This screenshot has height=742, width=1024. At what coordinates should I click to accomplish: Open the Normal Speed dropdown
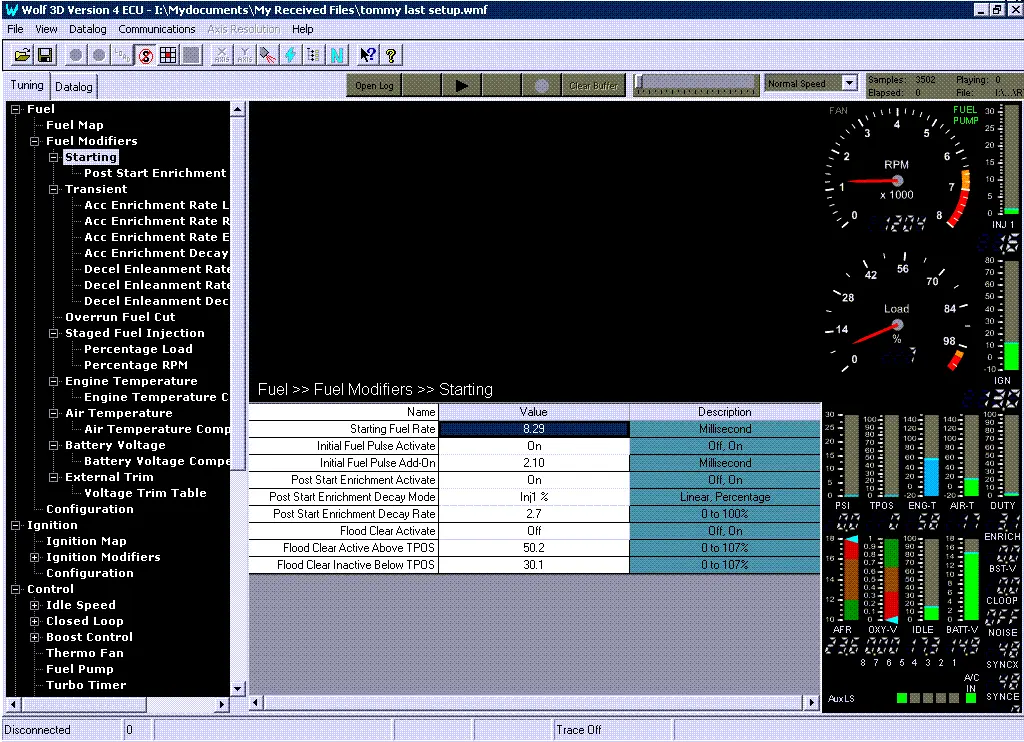coord(849,84)
